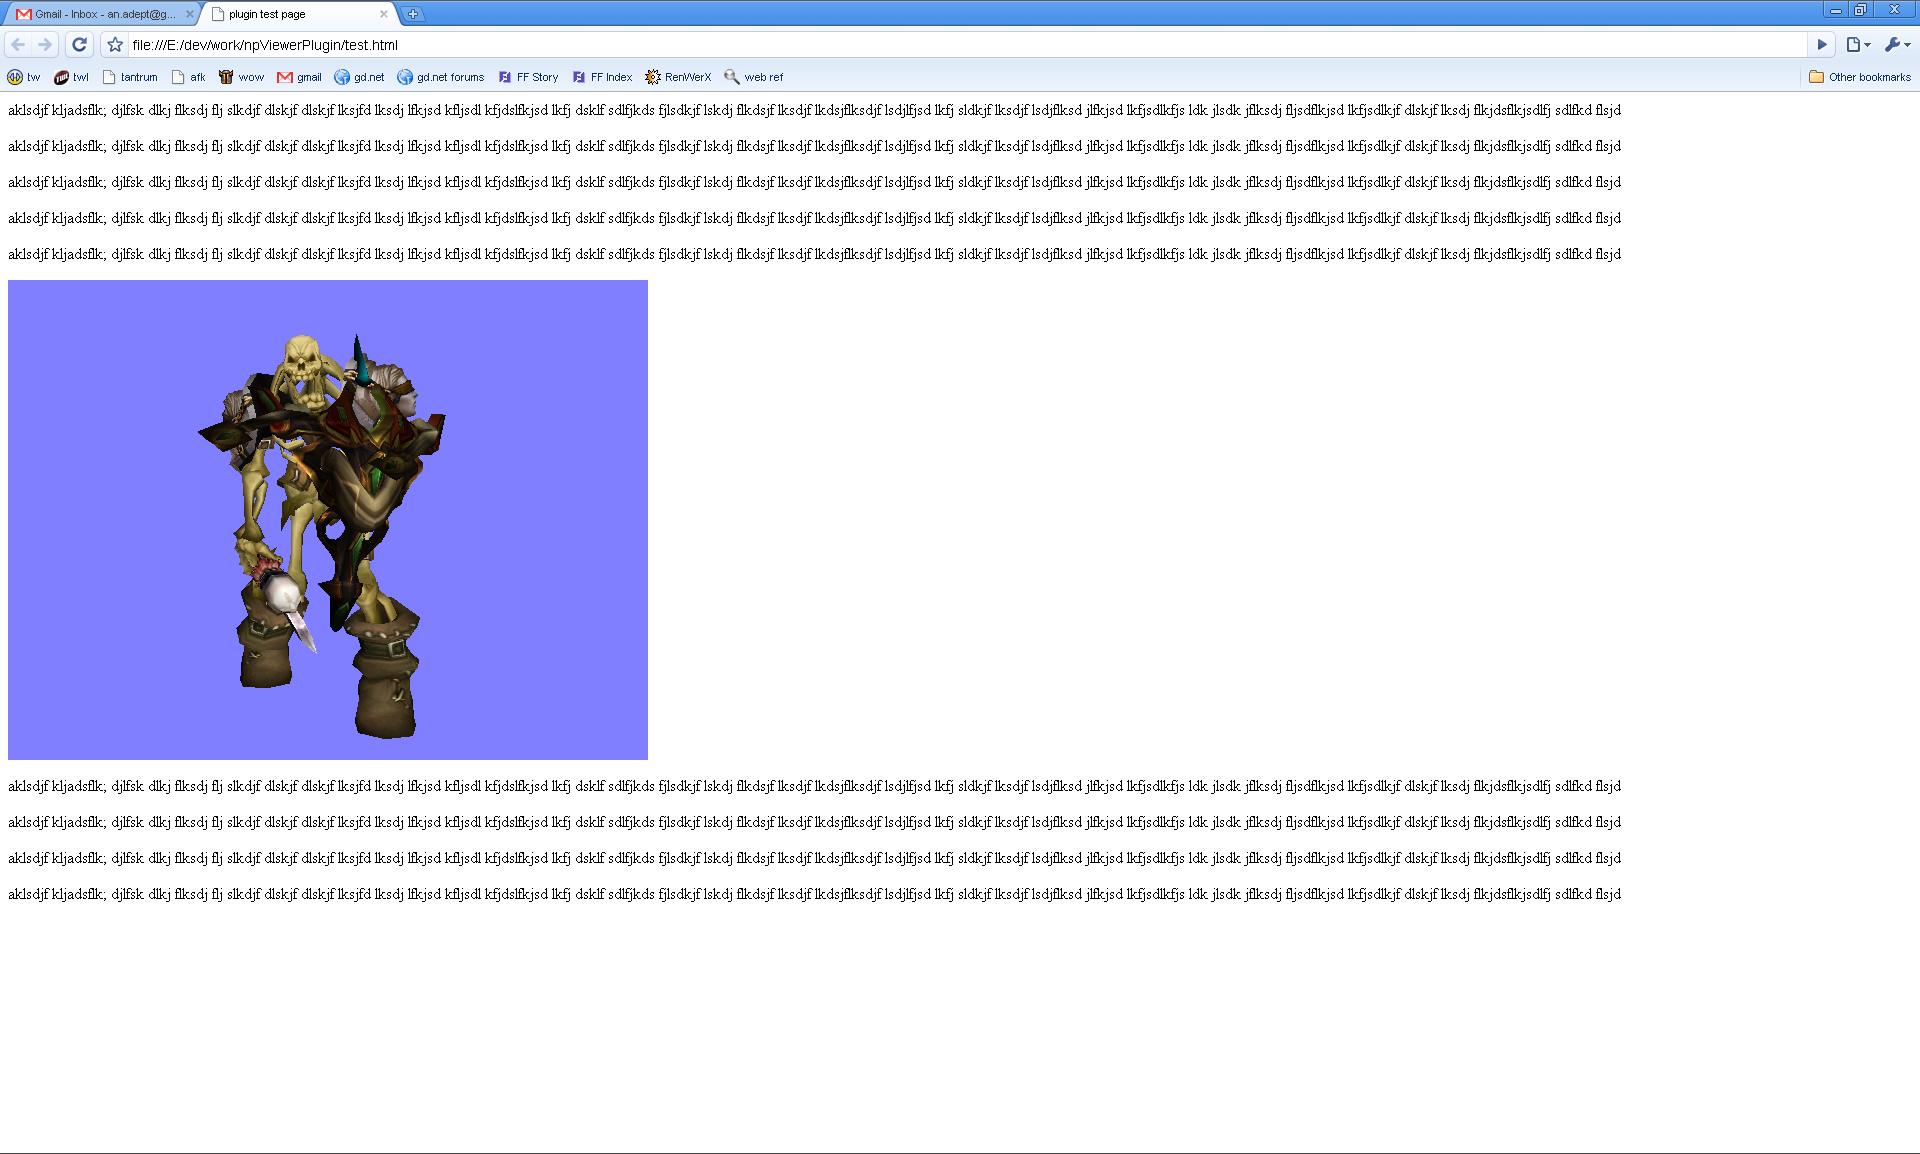Reload the page with the refresh icon
The image size is (1920, 1154).
pyautogui.click(x=80, y=45)
